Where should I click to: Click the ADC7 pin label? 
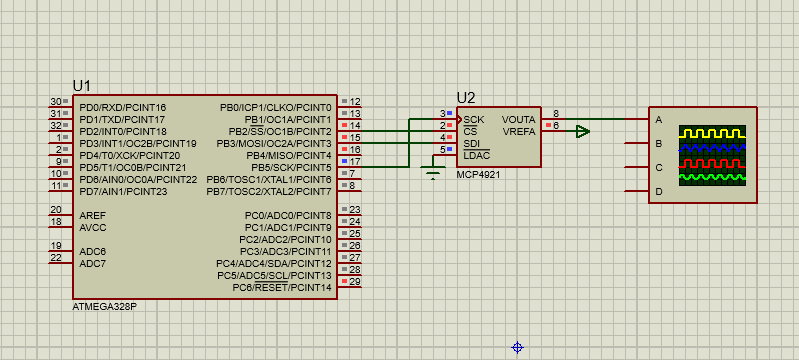[x=93, y=264]
